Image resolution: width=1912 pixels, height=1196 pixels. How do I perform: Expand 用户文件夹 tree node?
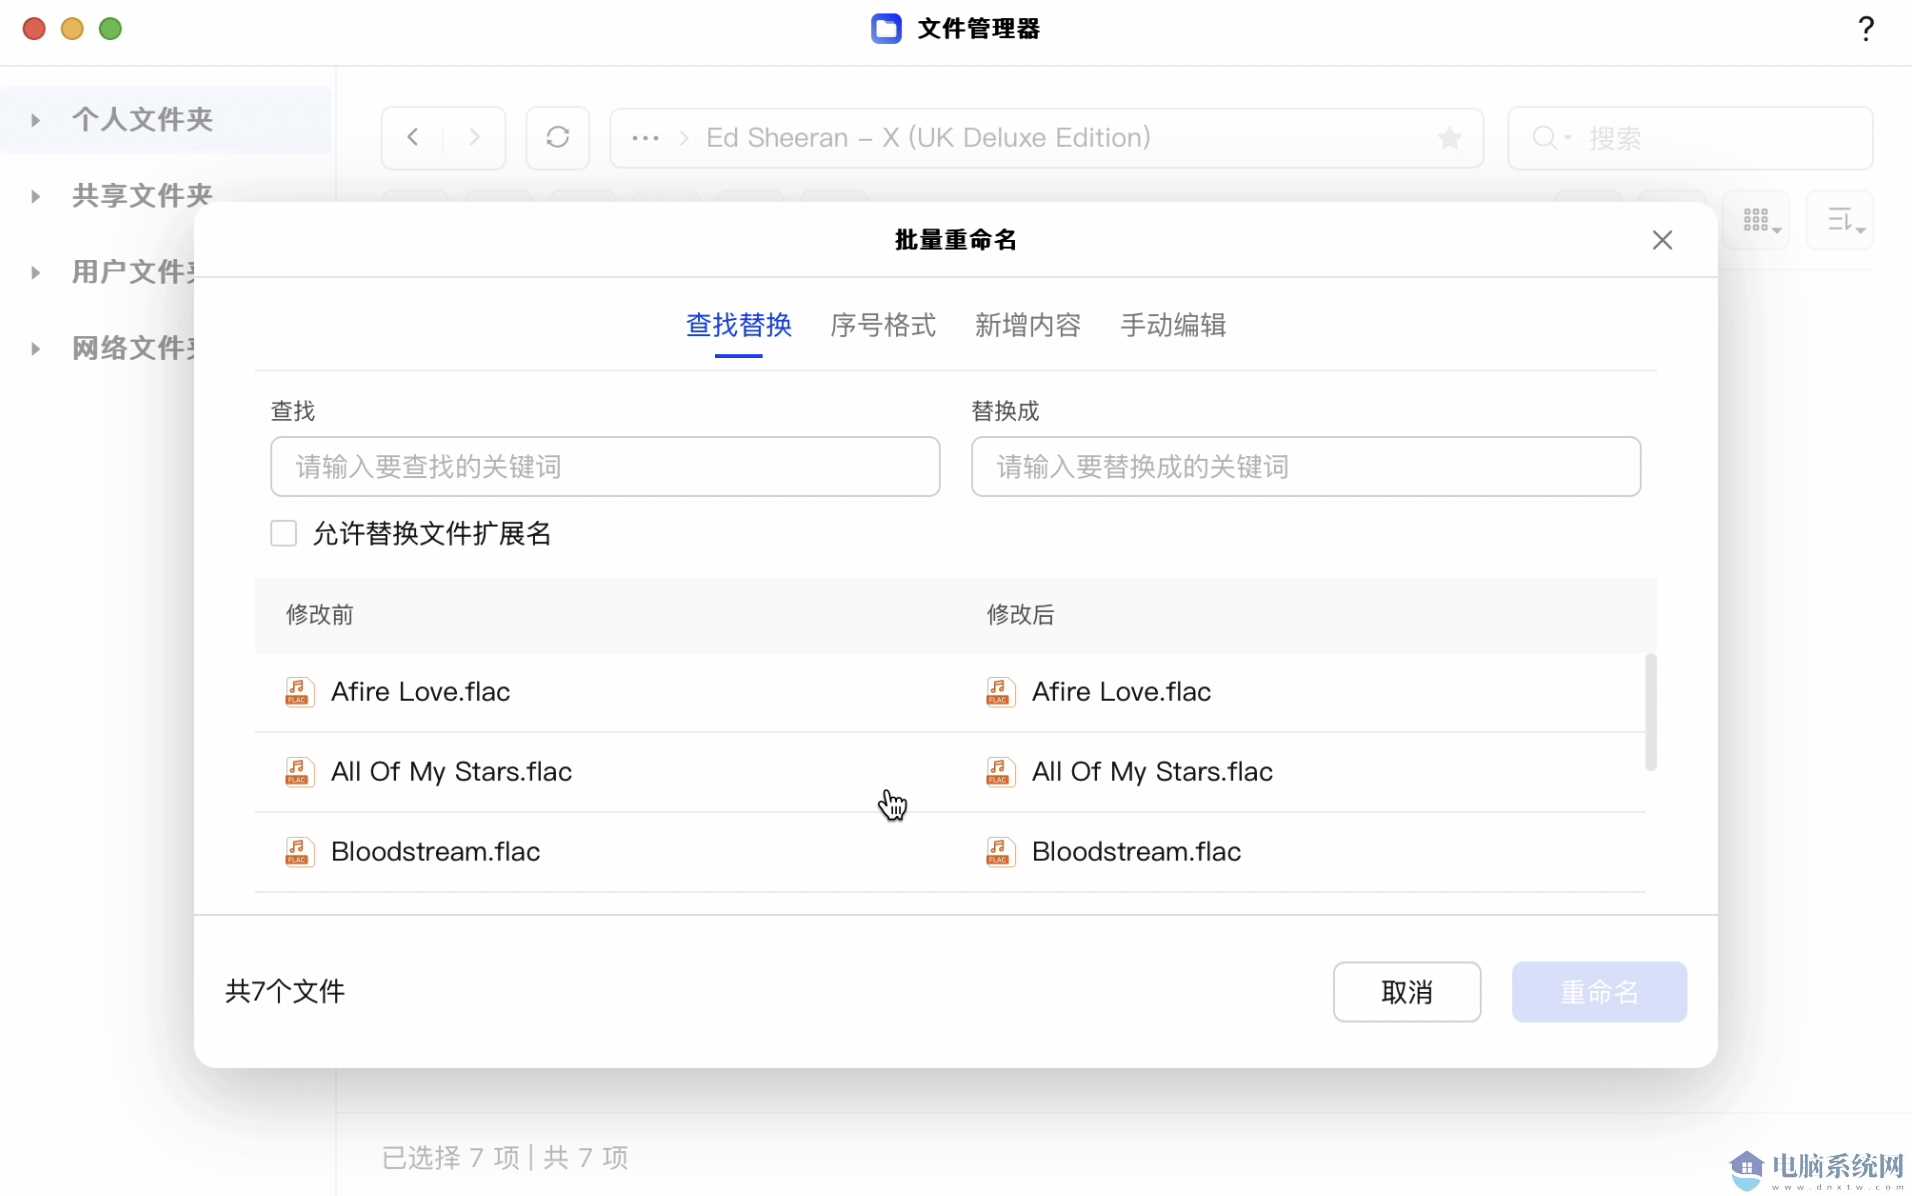coord(35,272)
